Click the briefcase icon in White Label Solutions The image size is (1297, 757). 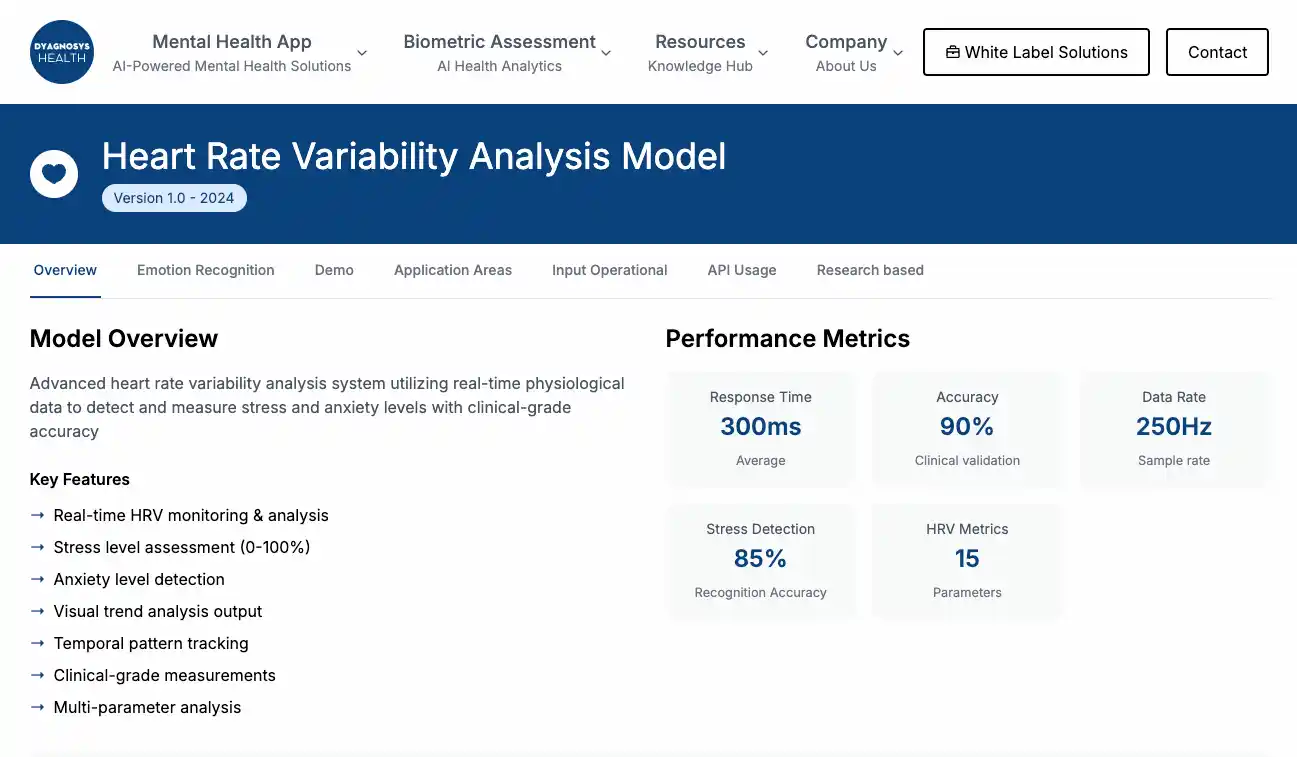[952, 52]
